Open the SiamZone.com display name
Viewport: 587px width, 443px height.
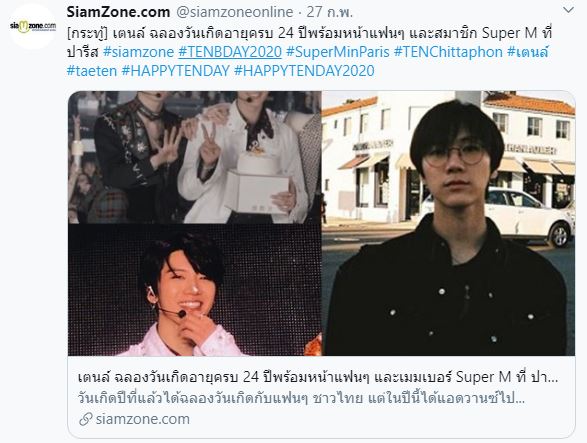click(x=118, y=12)
